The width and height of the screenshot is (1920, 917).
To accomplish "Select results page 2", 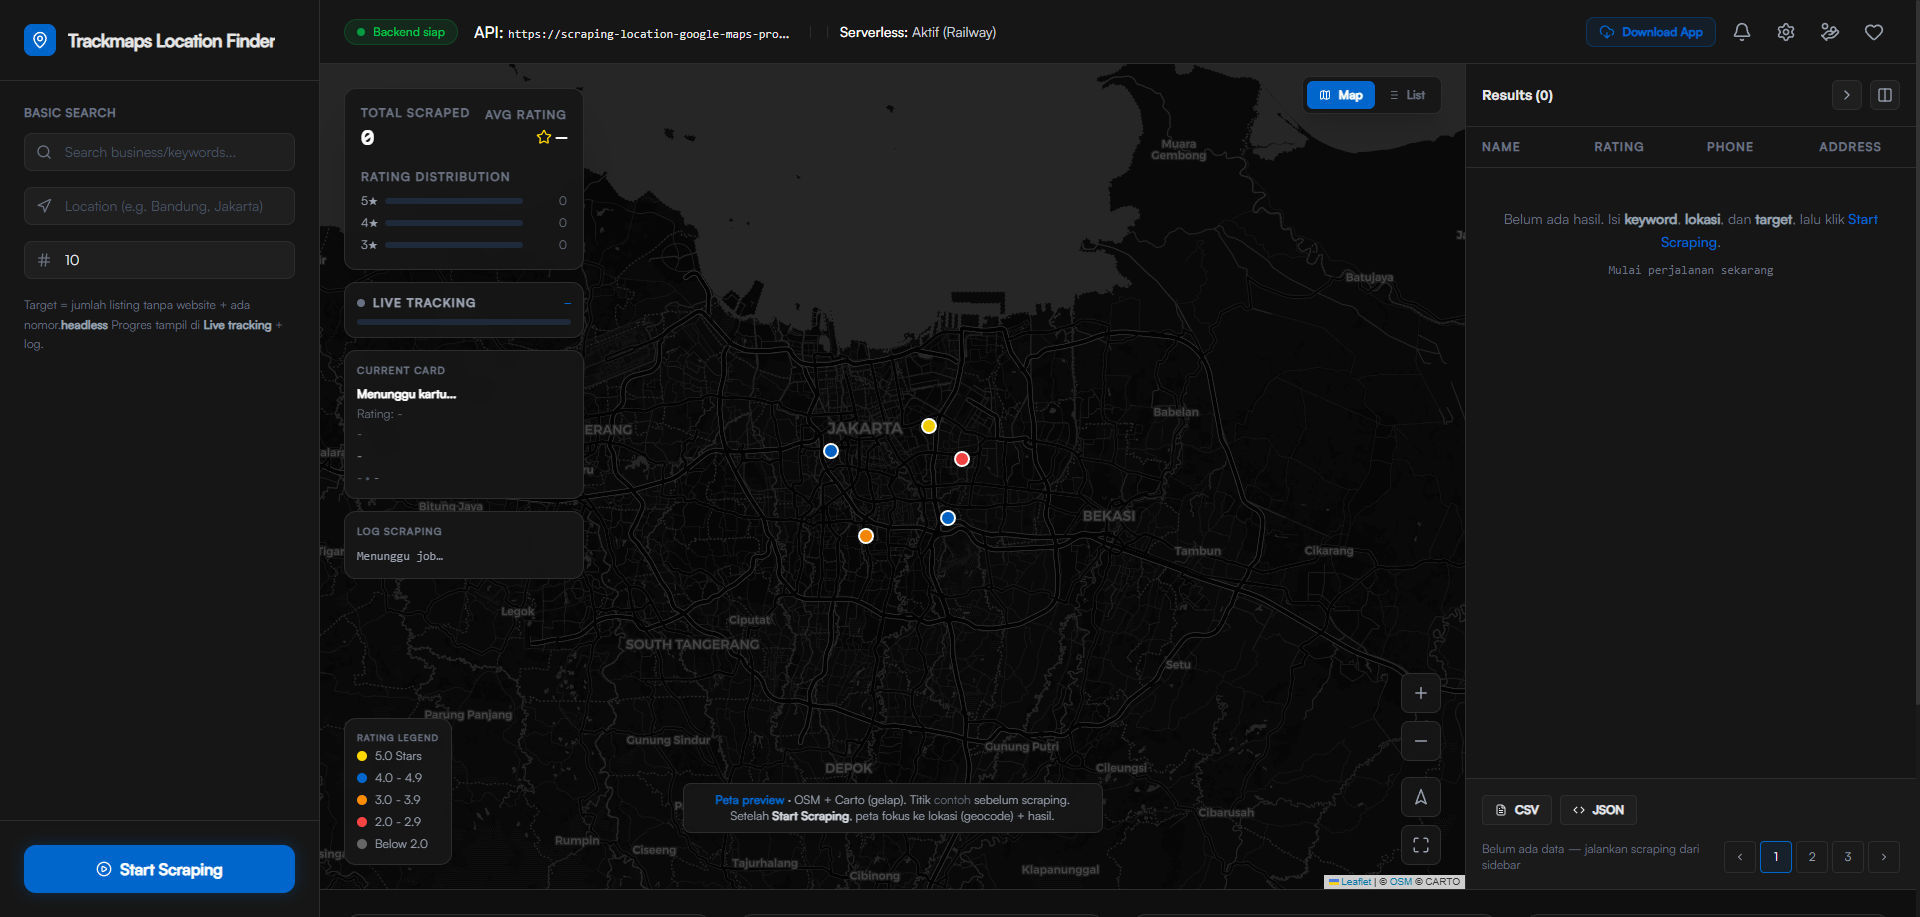I will click(1812, 857).
